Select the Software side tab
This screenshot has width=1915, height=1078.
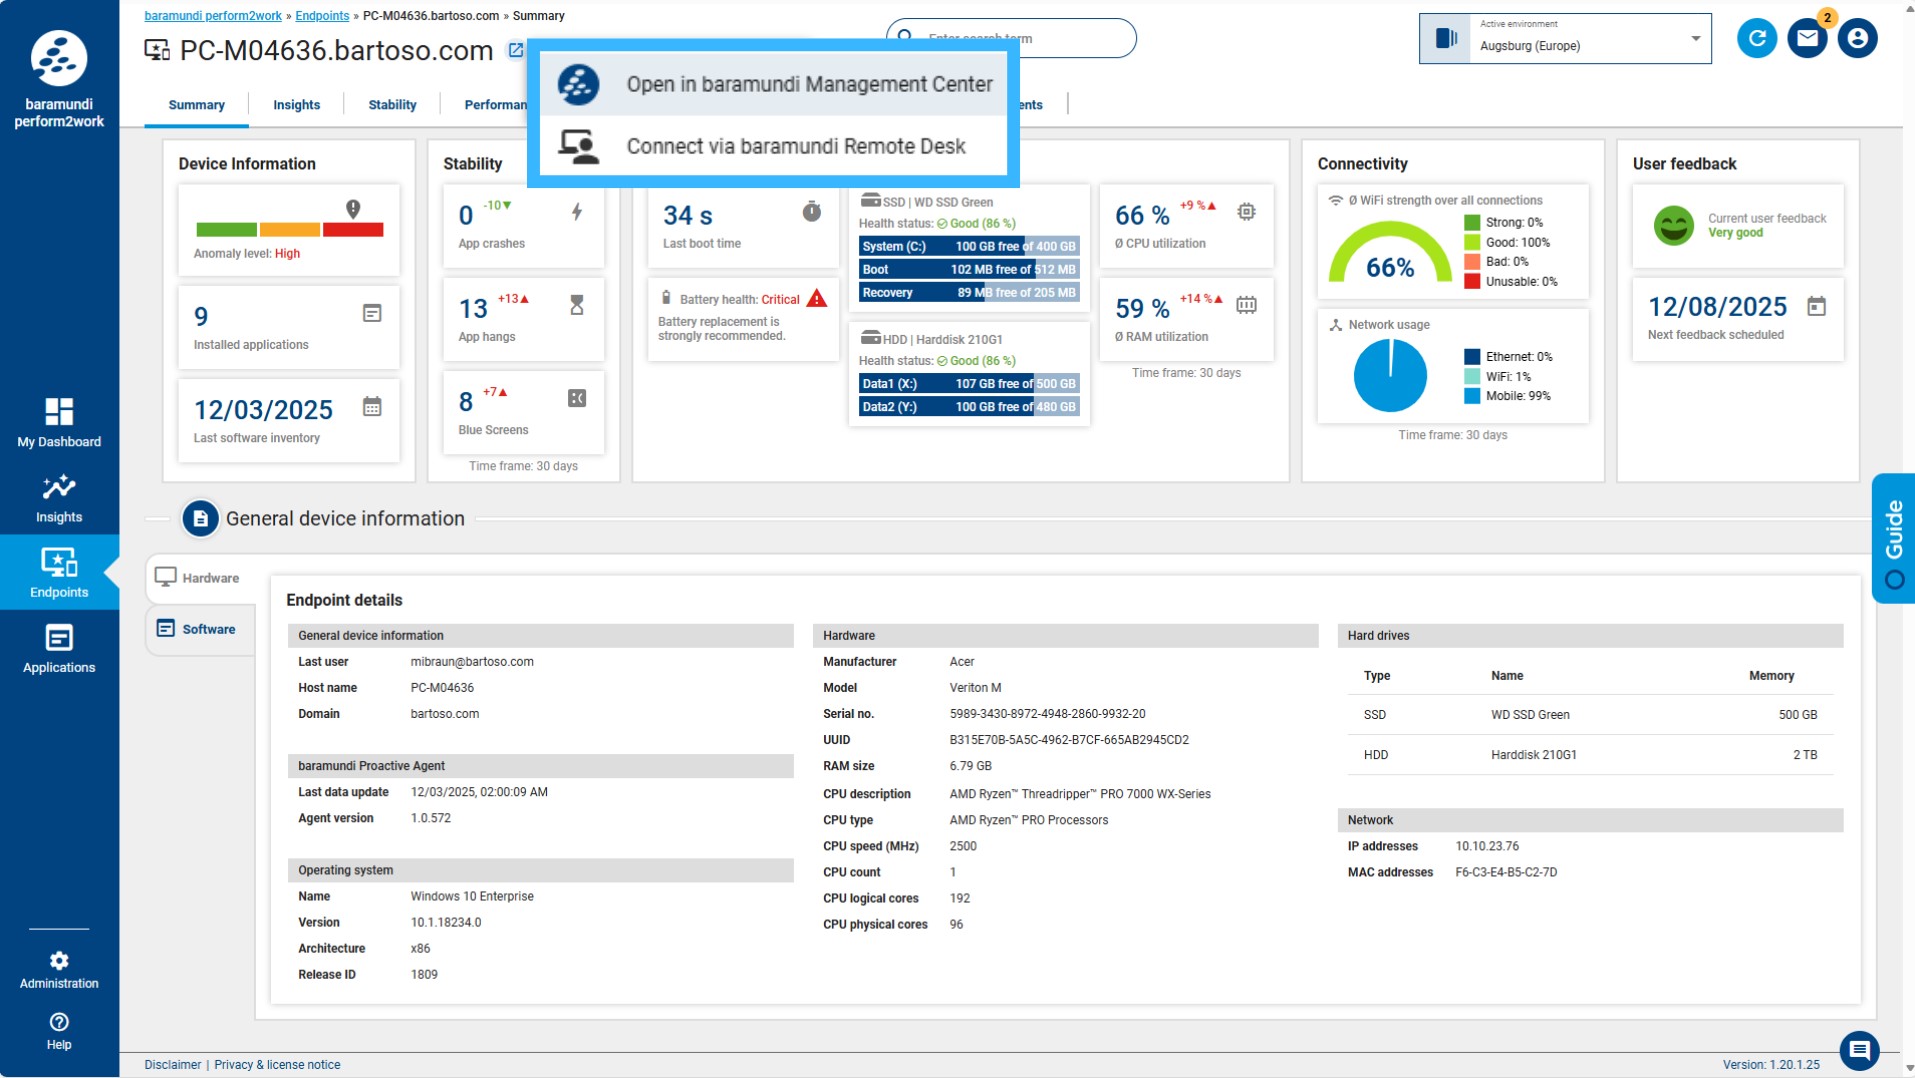tap(208, 629)
